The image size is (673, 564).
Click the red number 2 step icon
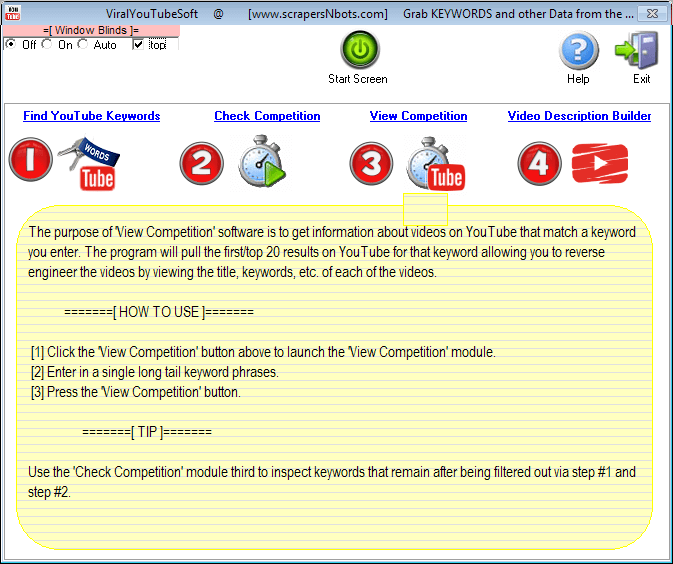coord(201,163)
